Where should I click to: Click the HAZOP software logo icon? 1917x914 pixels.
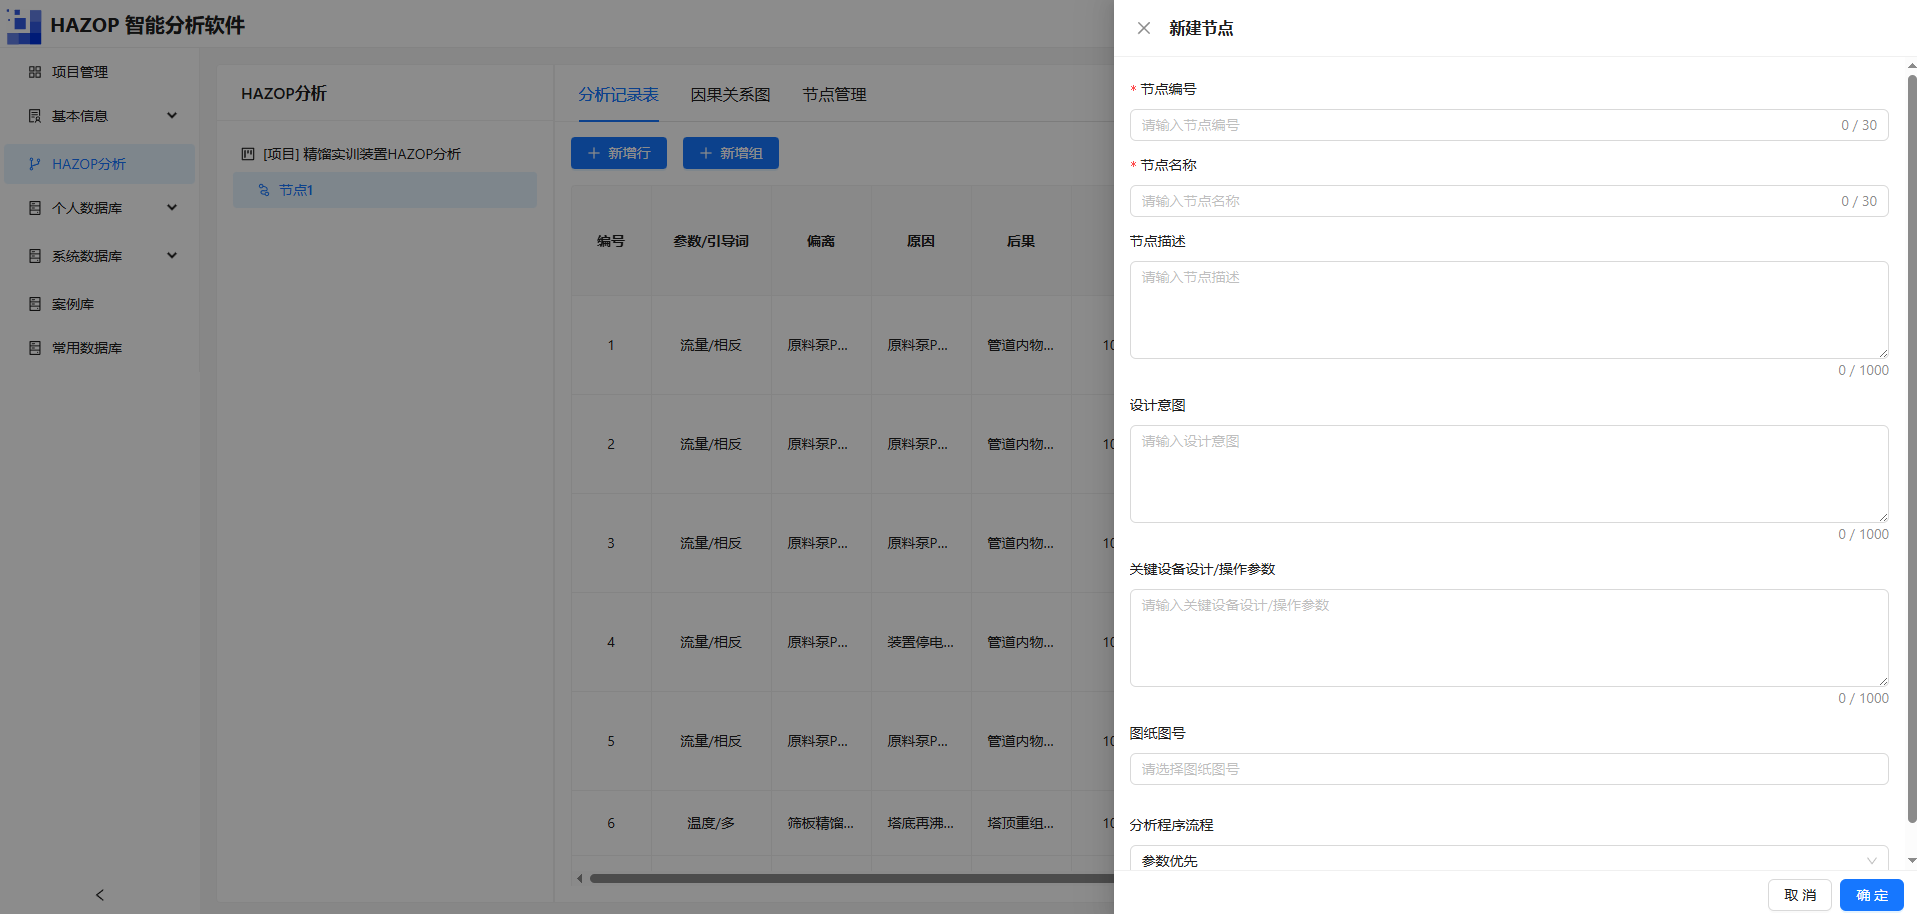[24, 26]
